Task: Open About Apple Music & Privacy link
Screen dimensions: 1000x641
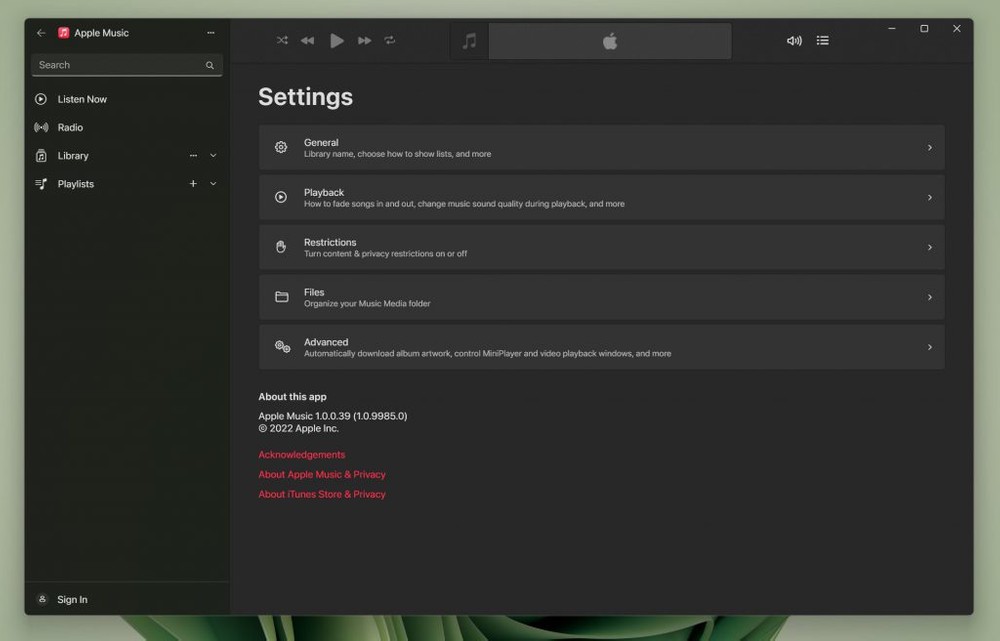Action: (322, 475)
